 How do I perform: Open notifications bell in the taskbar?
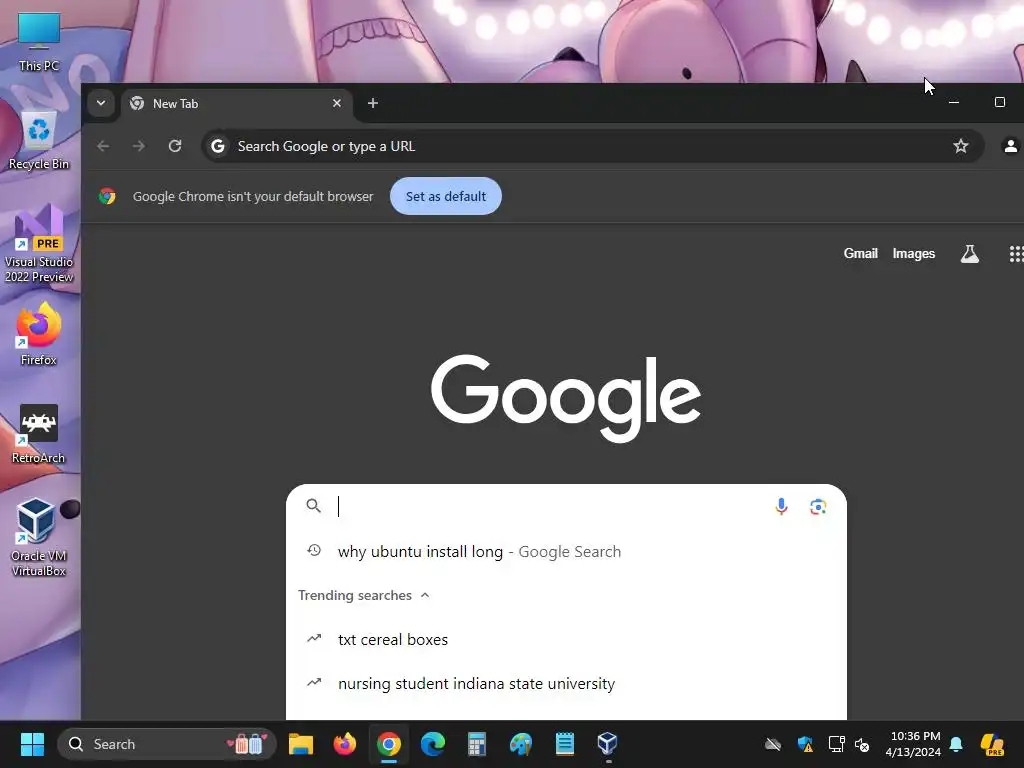(x=956, y=744)
